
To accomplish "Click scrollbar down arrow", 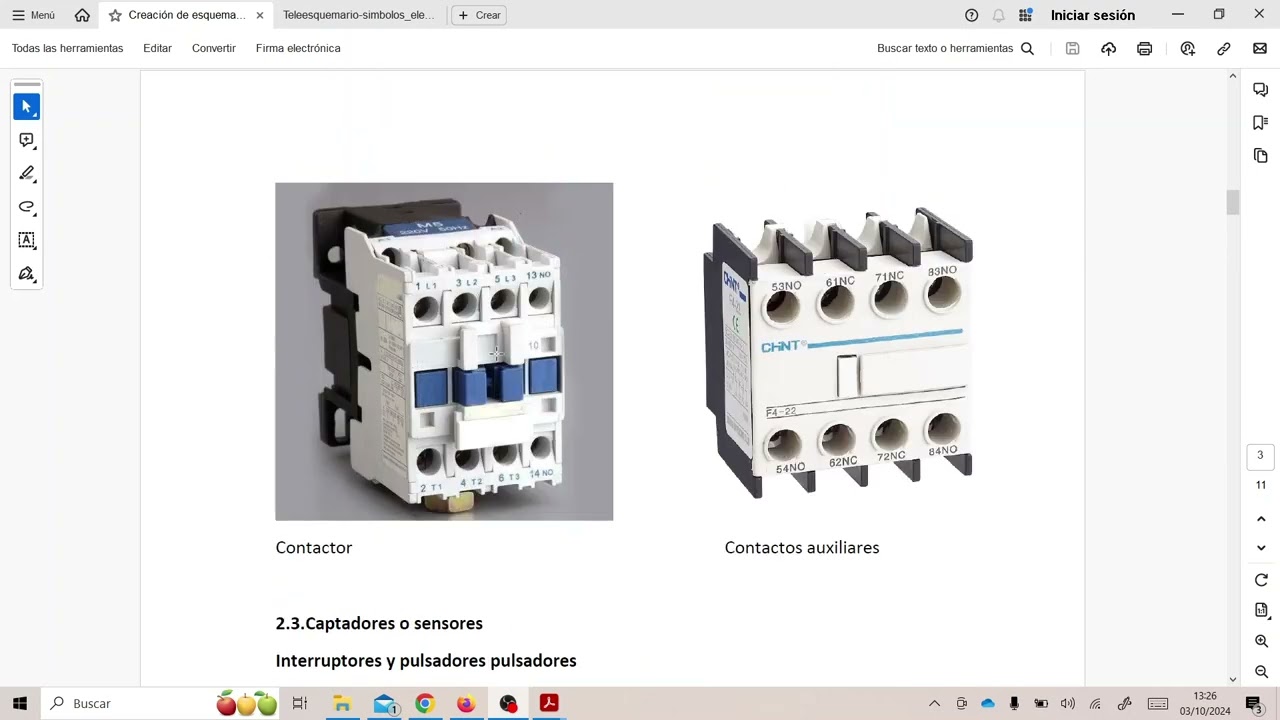I will 1232,679.
